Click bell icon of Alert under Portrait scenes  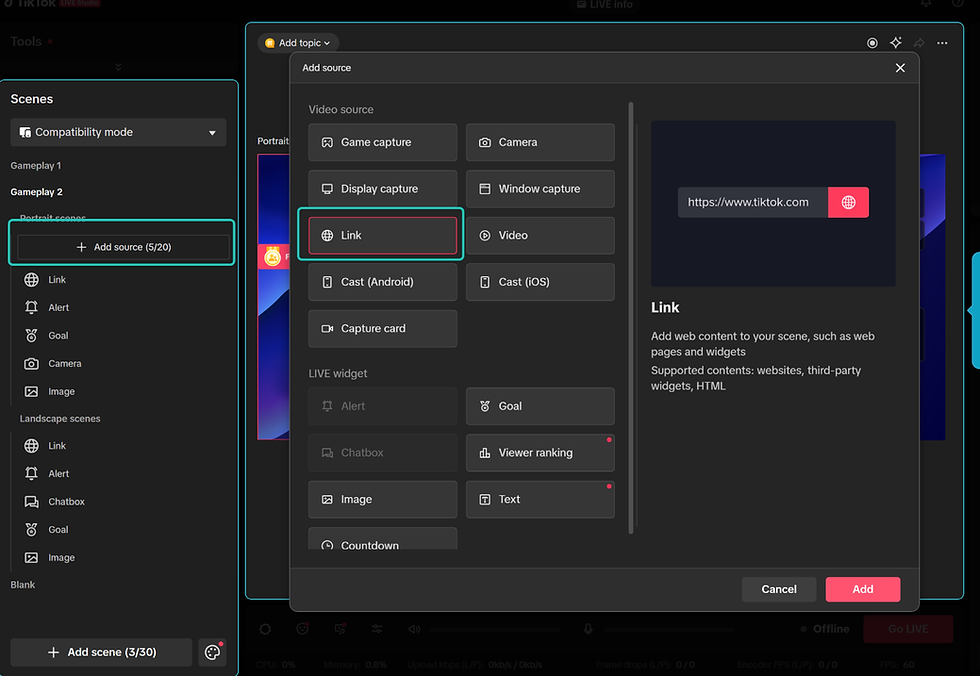point(31,307)
